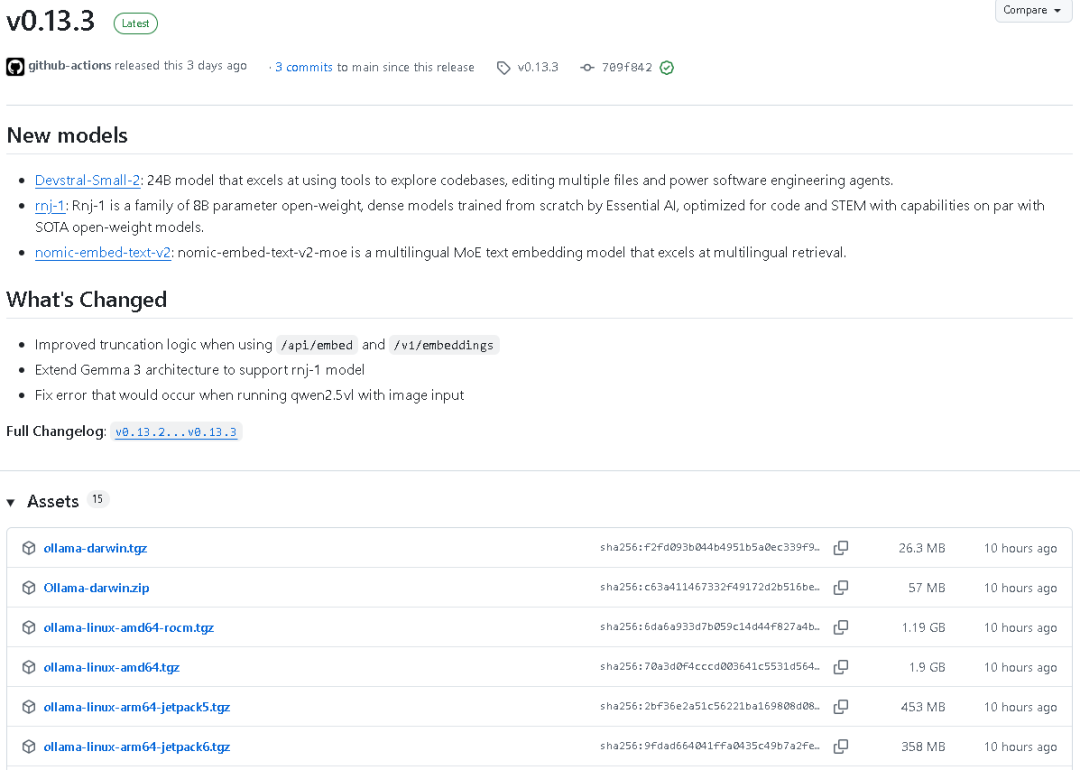Copy hash for ollama-linux-amd64-rocm.tgz
This screenshot has height=770, width=1080.
[x=841, y=628]
